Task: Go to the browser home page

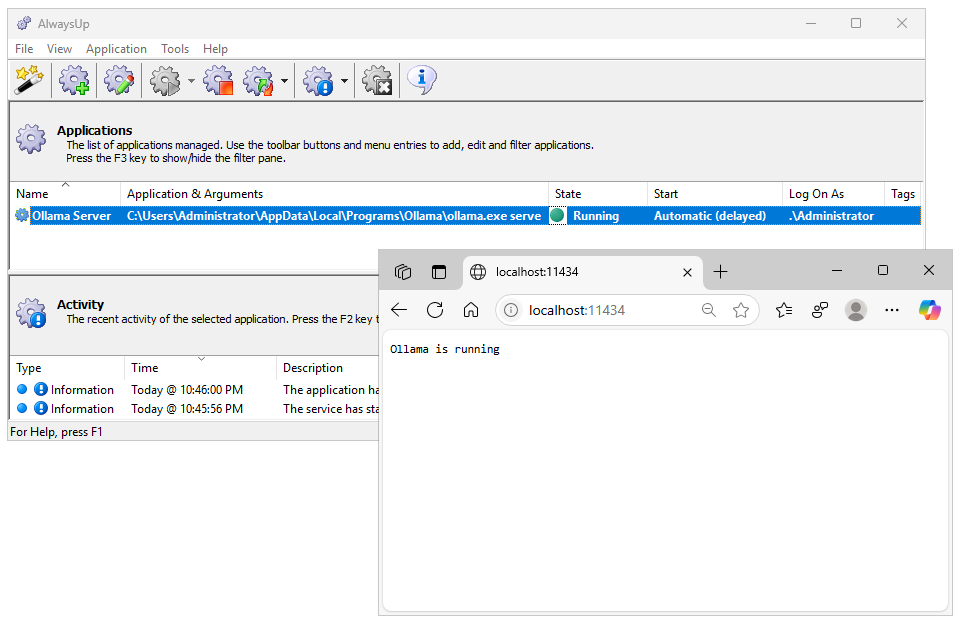Action: (471, 310)
